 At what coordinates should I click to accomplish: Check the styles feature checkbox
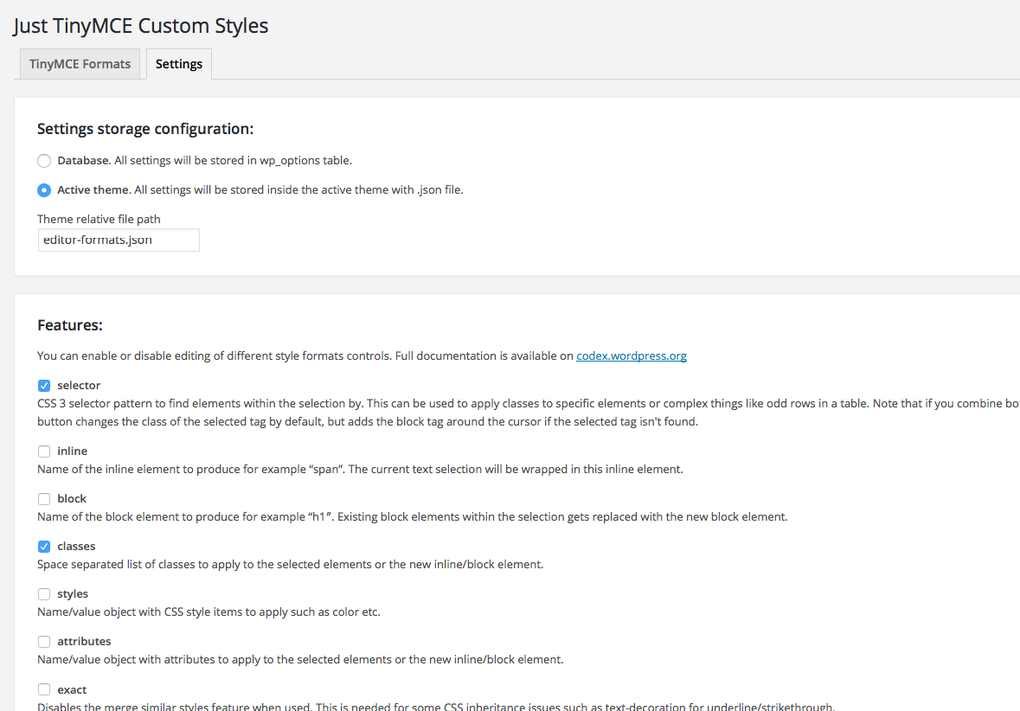(44, 595)
